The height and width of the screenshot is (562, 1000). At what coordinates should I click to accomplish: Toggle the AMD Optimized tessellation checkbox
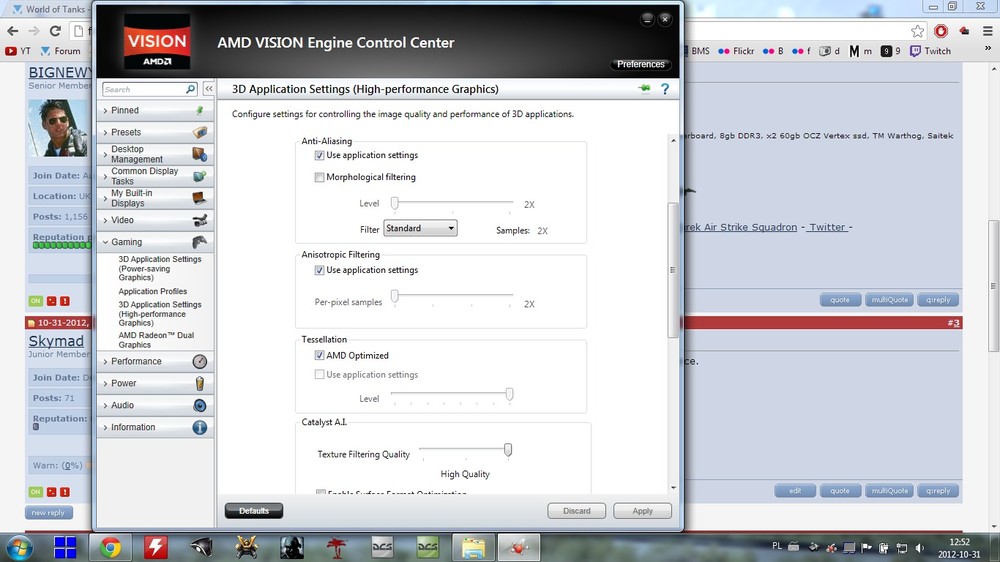(319, 355)
